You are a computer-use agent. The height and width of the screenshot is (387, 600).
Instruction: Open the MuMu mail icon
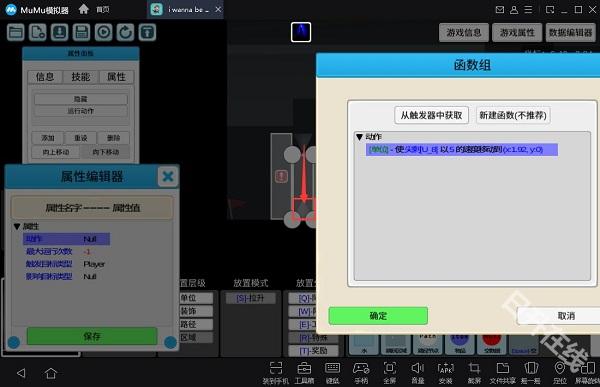click(500, 10)
